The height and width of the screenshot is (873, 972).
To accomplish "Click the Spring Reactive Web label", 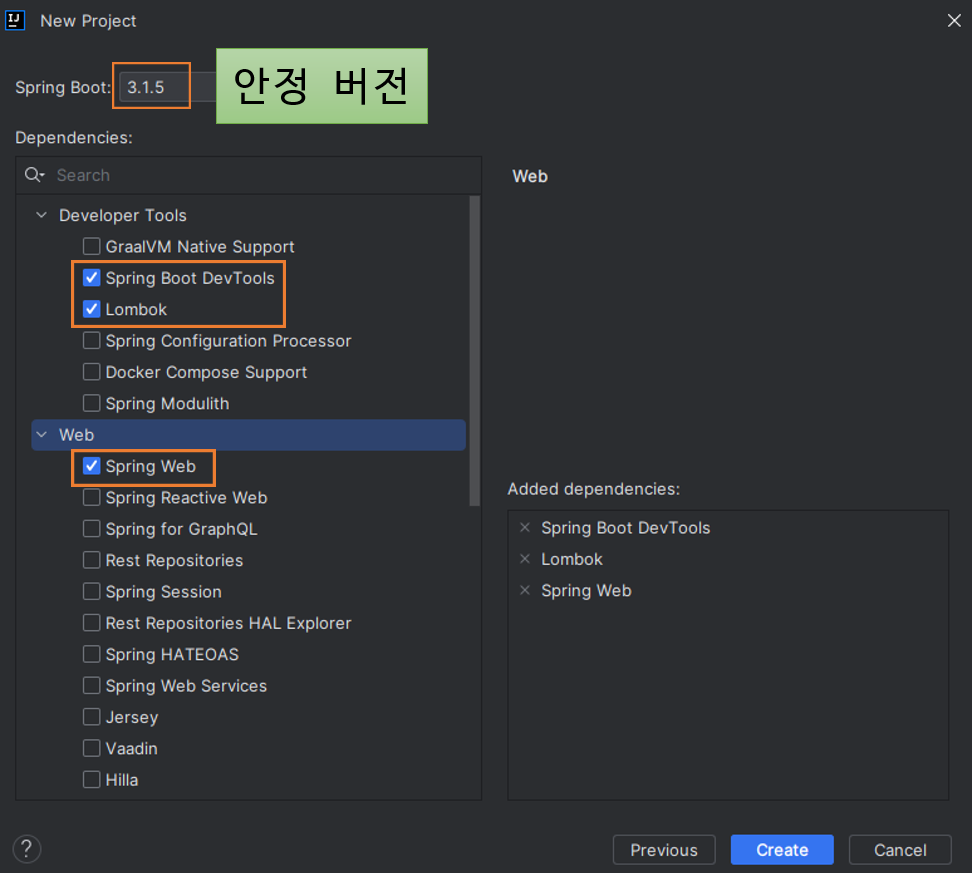I will pyautogui.click(x=187, y=498).
